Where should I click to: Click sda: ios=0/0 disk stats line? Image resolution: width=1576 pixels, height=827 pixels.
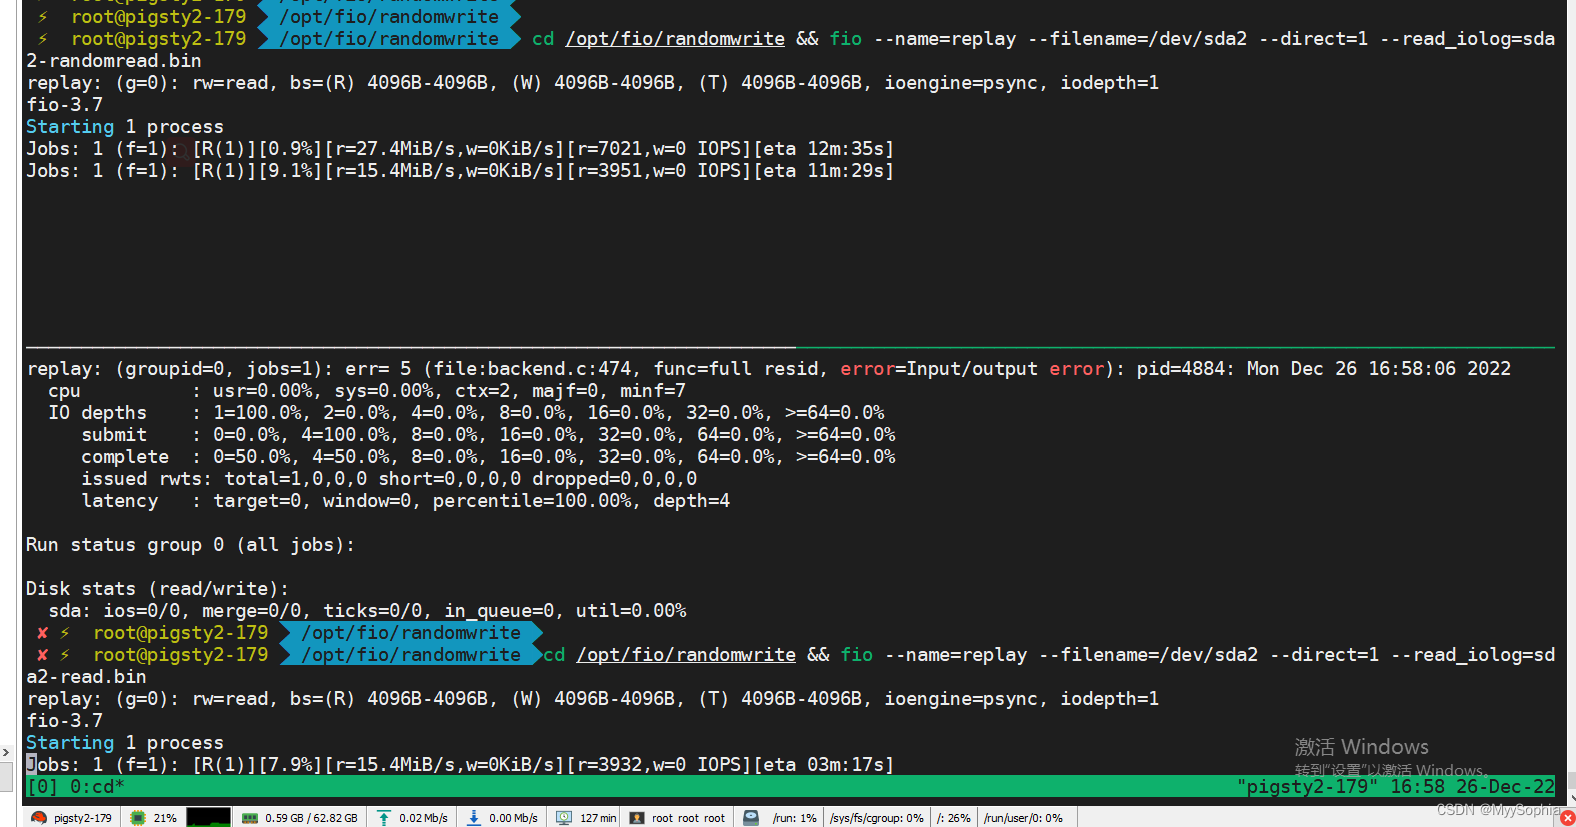point(367,611)
